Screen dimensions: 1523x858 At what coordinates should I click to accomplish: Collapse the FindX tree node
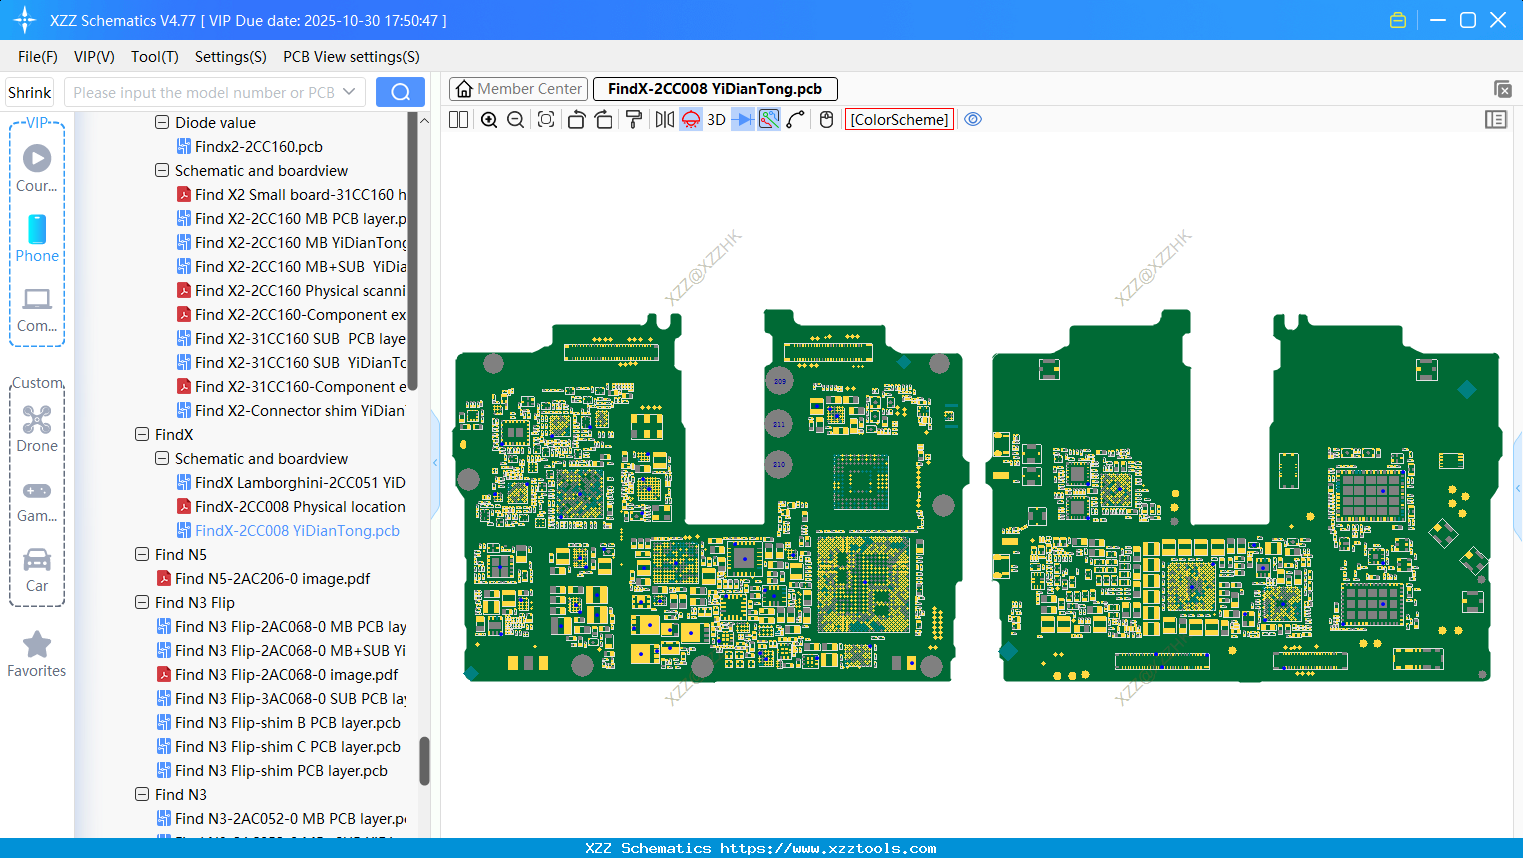click(x=142, y=435)
